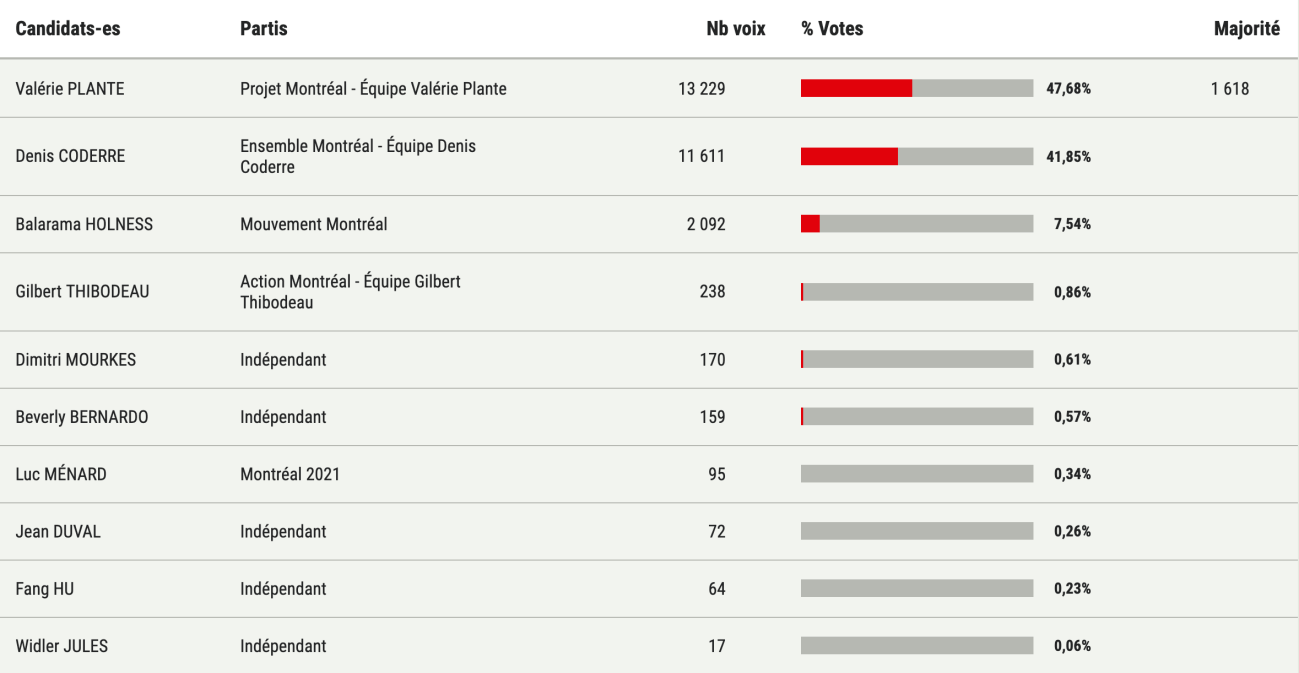Click the Majorité column header

tap(1247, 29)
